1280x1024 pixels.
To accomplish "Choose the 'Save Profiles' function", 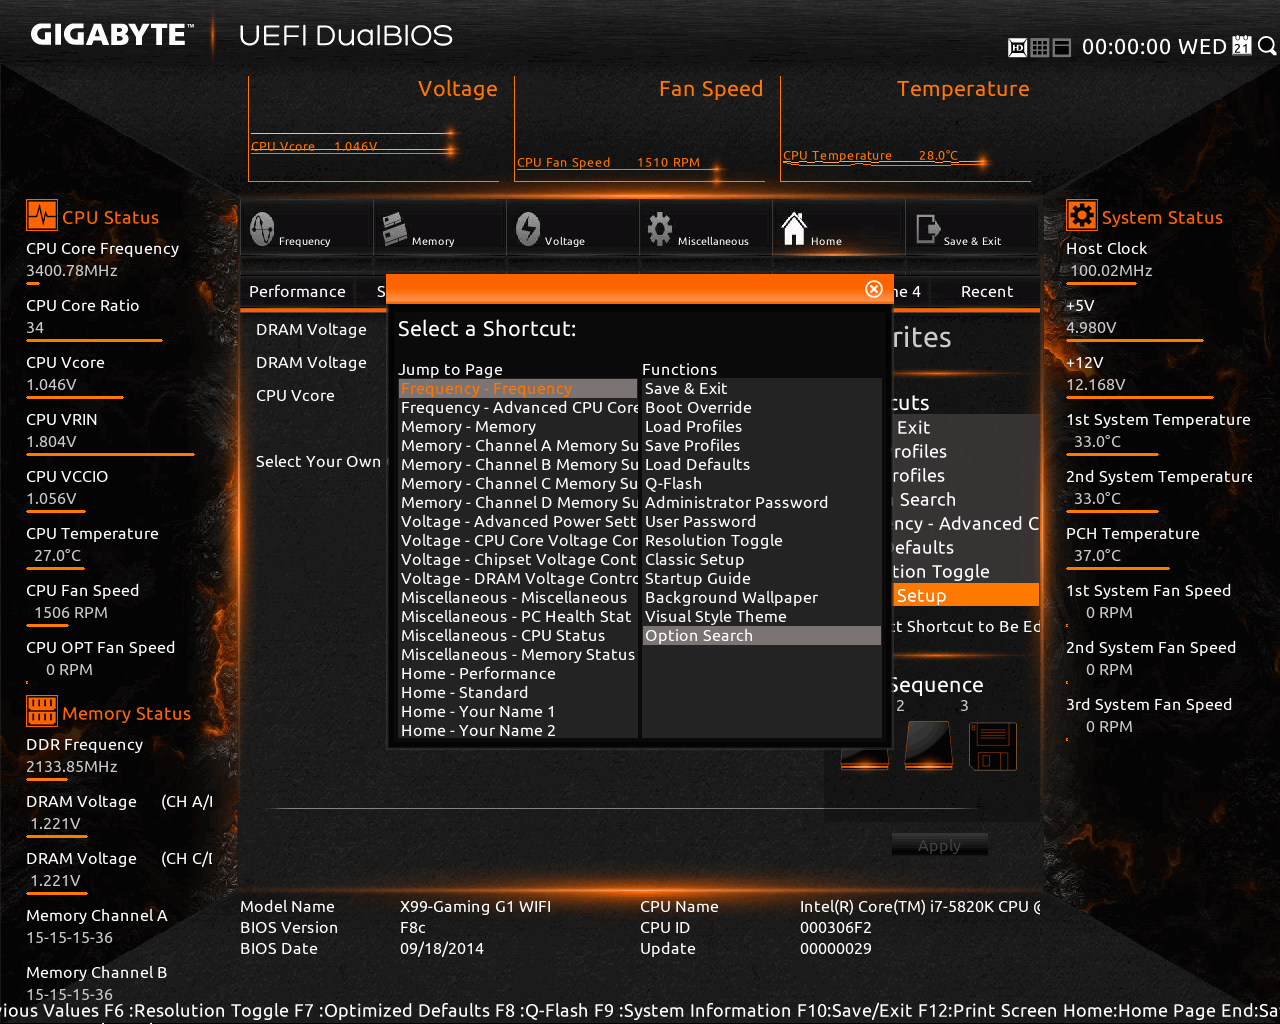I will [762, 445].
